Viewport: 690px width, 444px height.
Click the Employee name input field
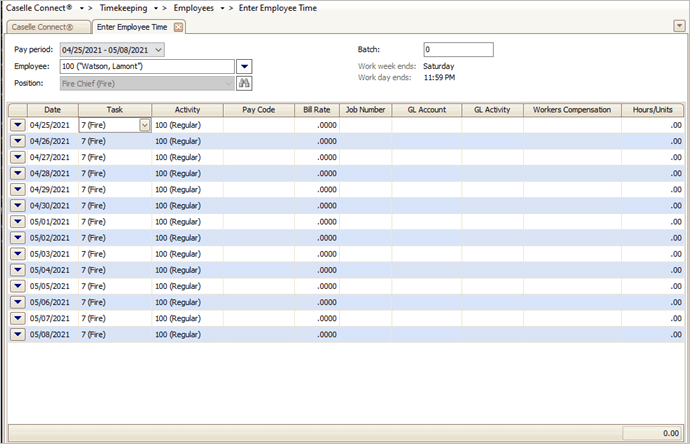coord(146,66)
